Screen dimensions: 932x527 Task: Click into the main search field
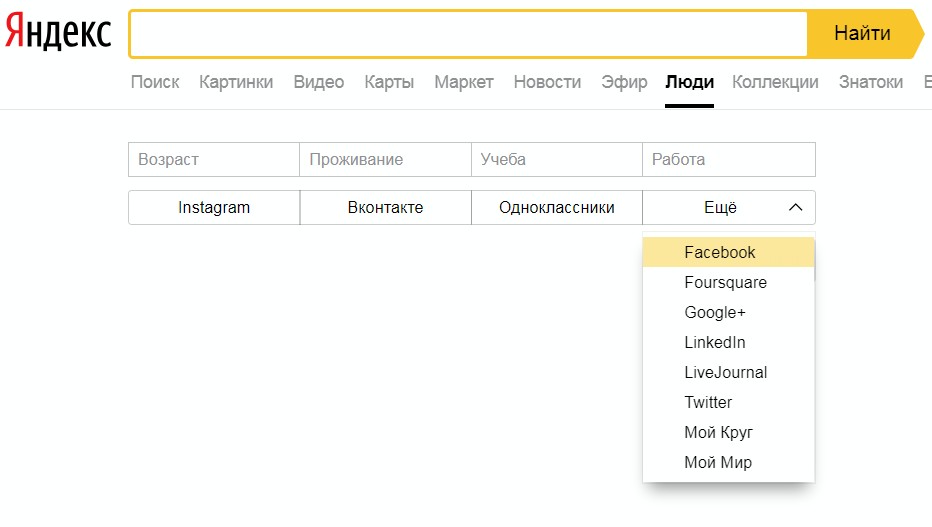(x=468, y=34)
